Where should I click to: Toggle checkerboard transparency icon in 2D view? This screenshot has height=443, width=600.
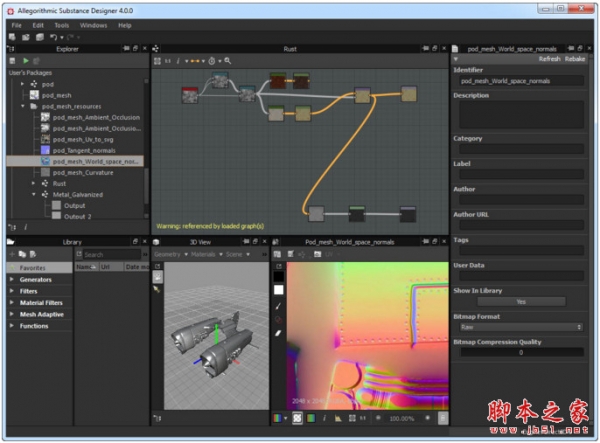(297, 418)
